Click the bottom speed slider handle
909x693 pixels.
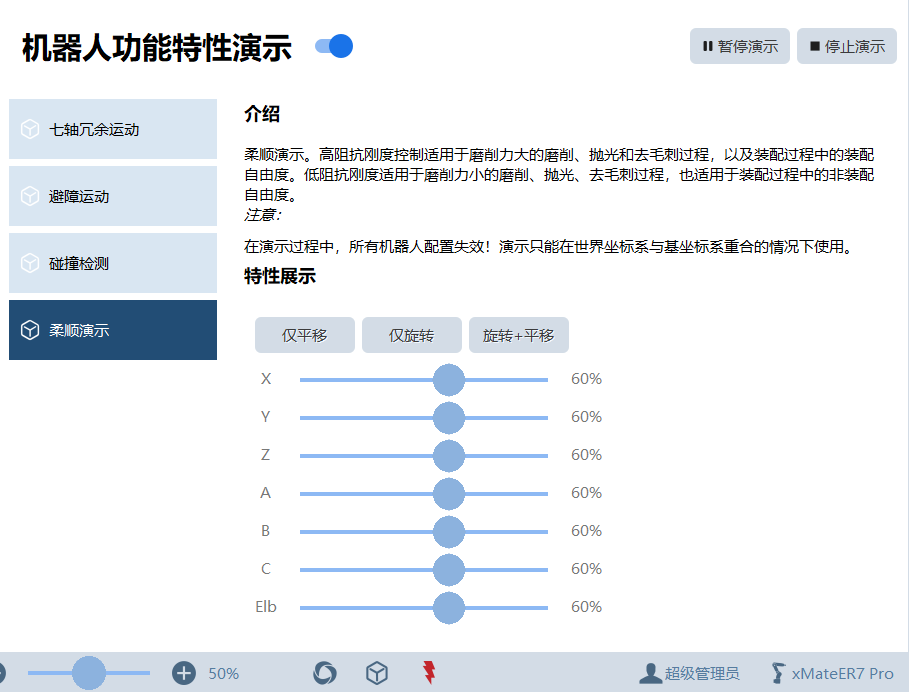click(89, 673)
